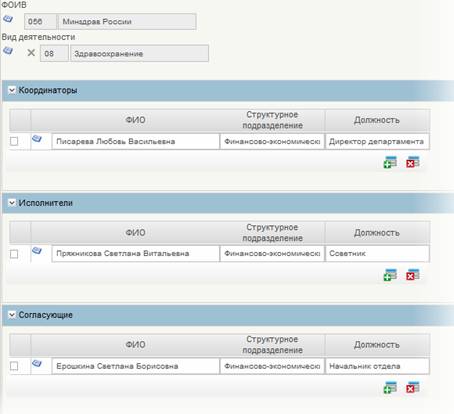Click the Советник position field
454x414 pixels.
[377, 254]
